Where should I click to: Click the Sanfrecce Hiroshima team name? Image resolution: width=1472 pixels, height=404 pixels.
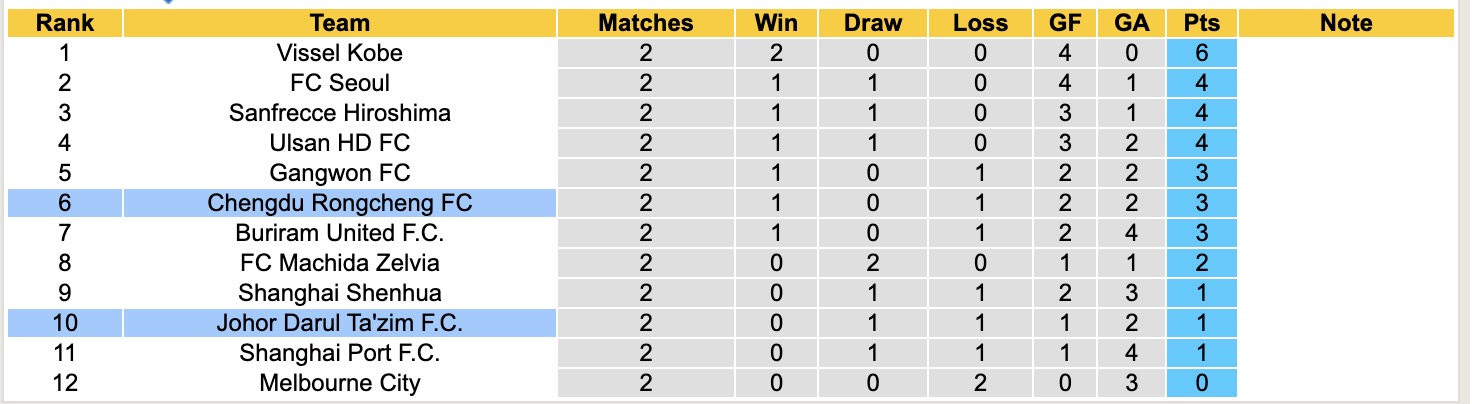click(340, 113)
